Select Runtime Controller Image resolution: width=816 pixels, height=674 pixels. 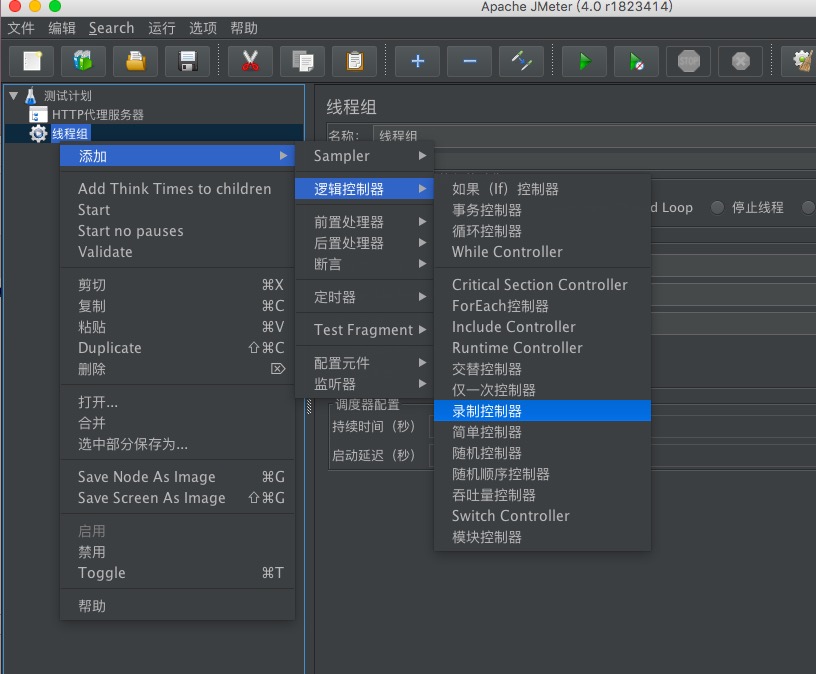[542, 347]
